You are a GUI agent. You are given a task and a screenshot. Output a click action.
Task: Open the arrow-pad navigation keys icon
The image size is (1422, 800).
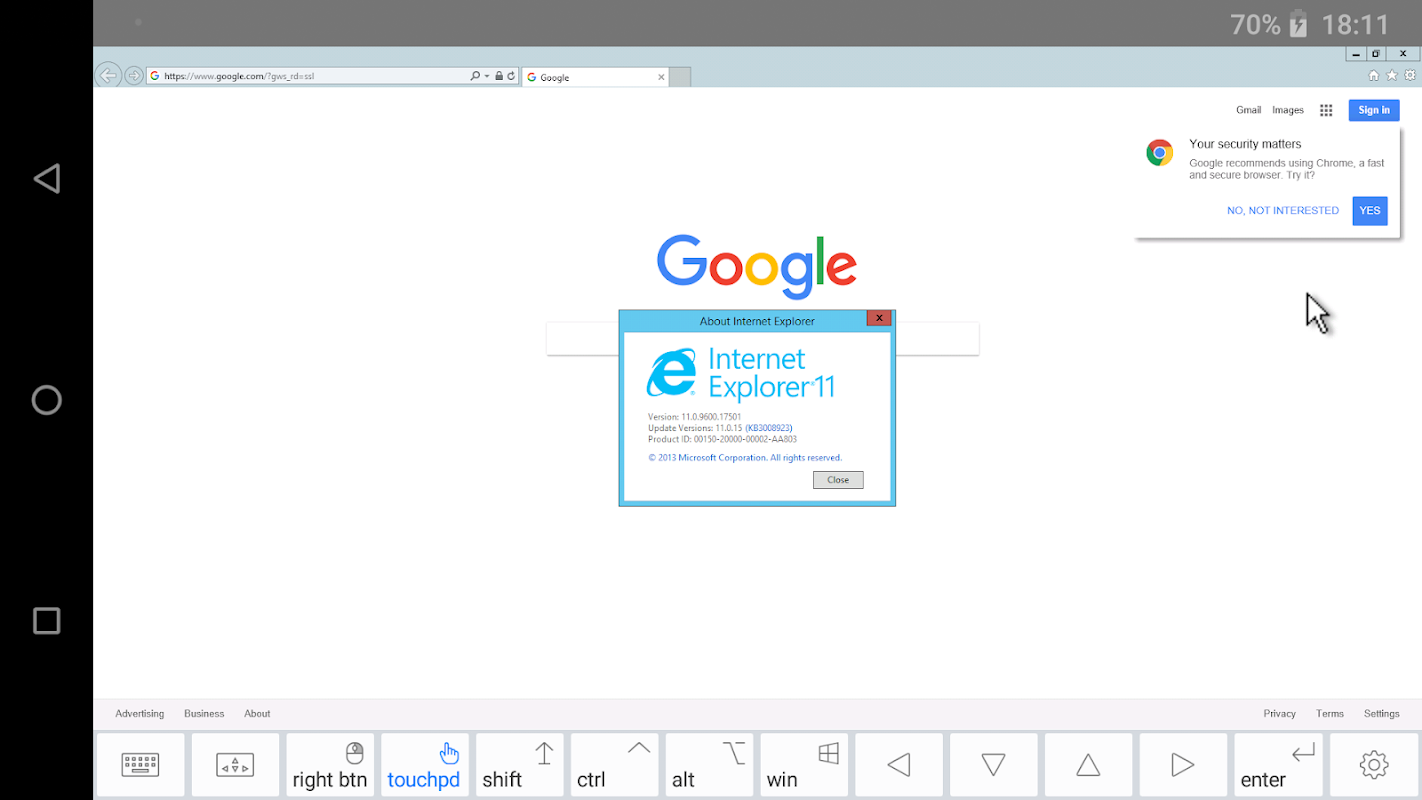click(235, 765)
